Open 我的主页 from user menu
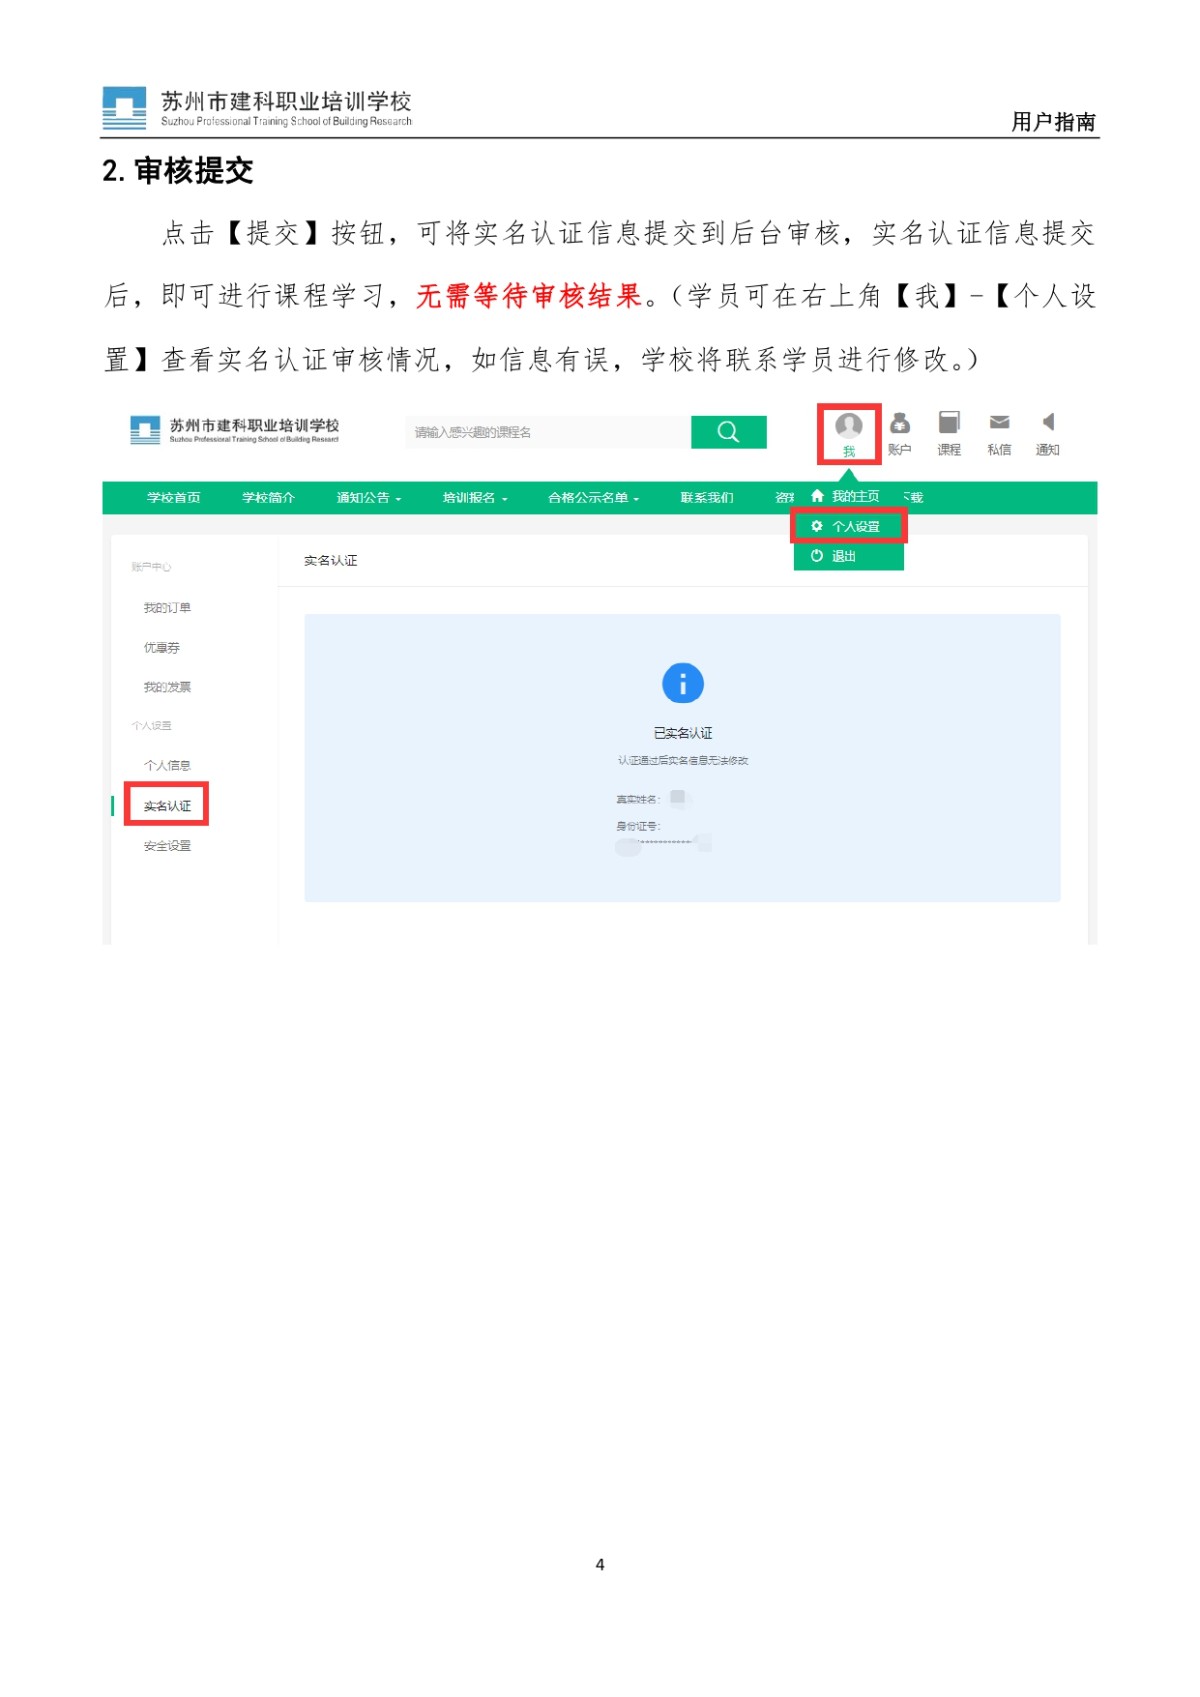 click(846, 497)
